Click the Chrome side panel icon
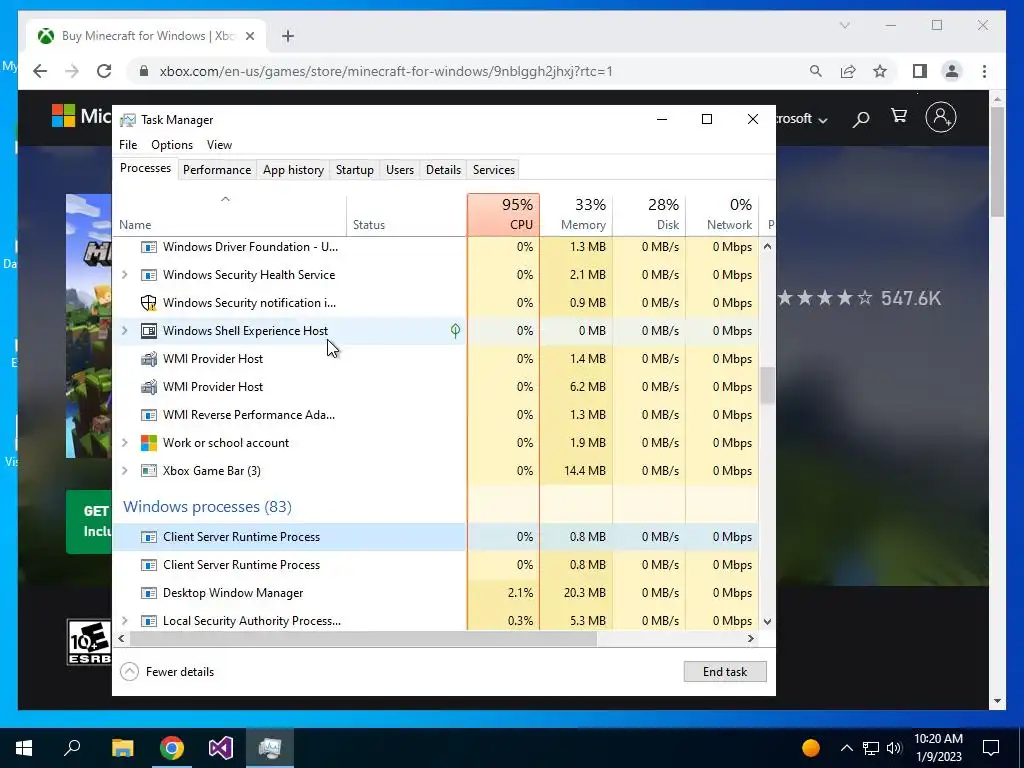The height and width of the screenshot is (768, 1024). pos(920,71)
